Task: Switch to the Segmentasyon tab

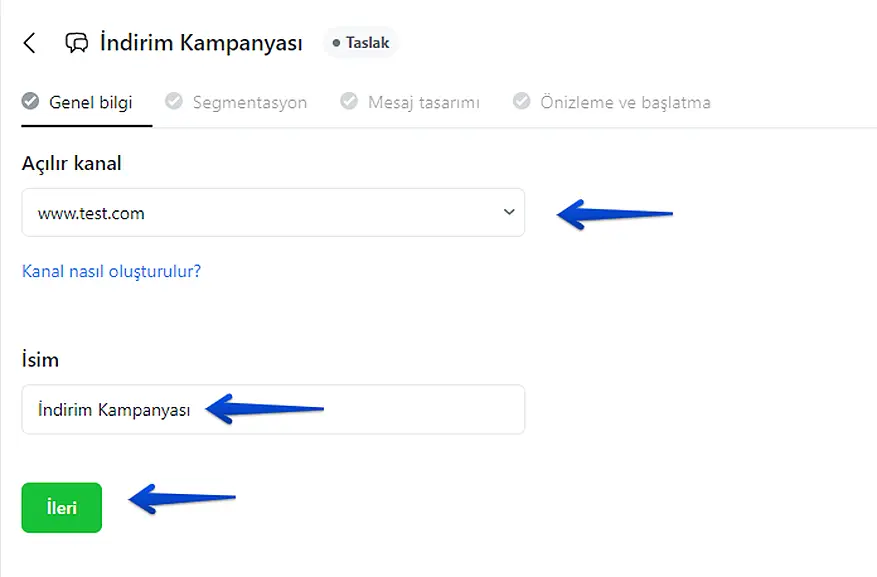Action: point(249,102)
